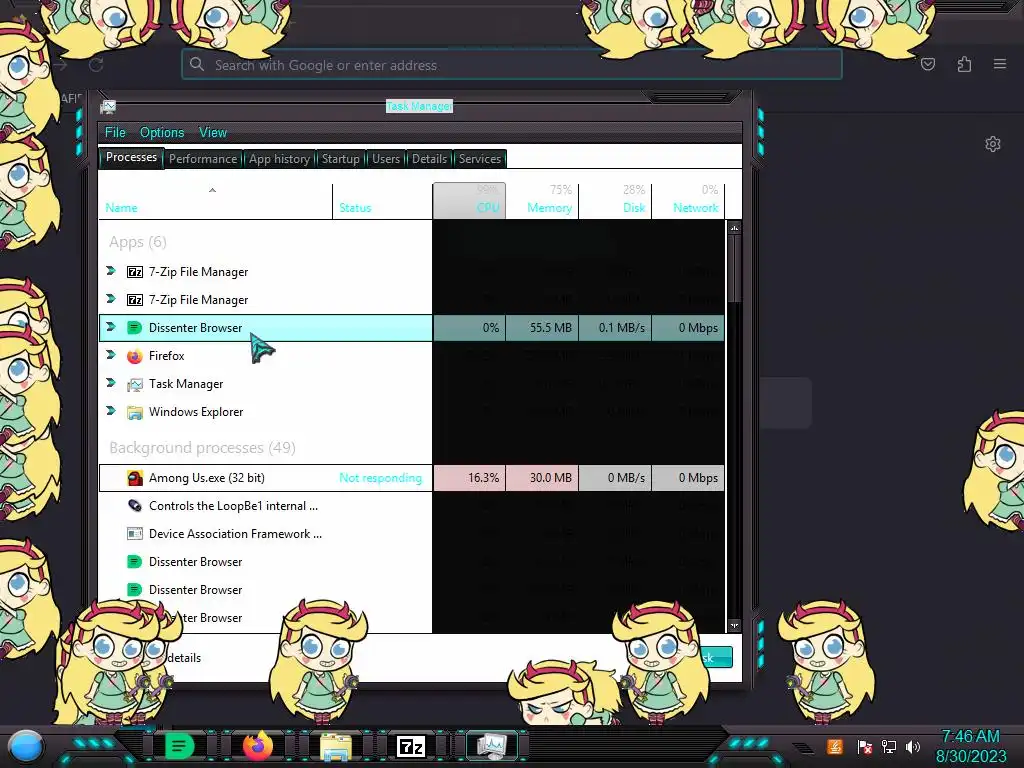The image size is (1024, 768).
Task: Select the Windows Explorer app row
Action: point(411,412)
